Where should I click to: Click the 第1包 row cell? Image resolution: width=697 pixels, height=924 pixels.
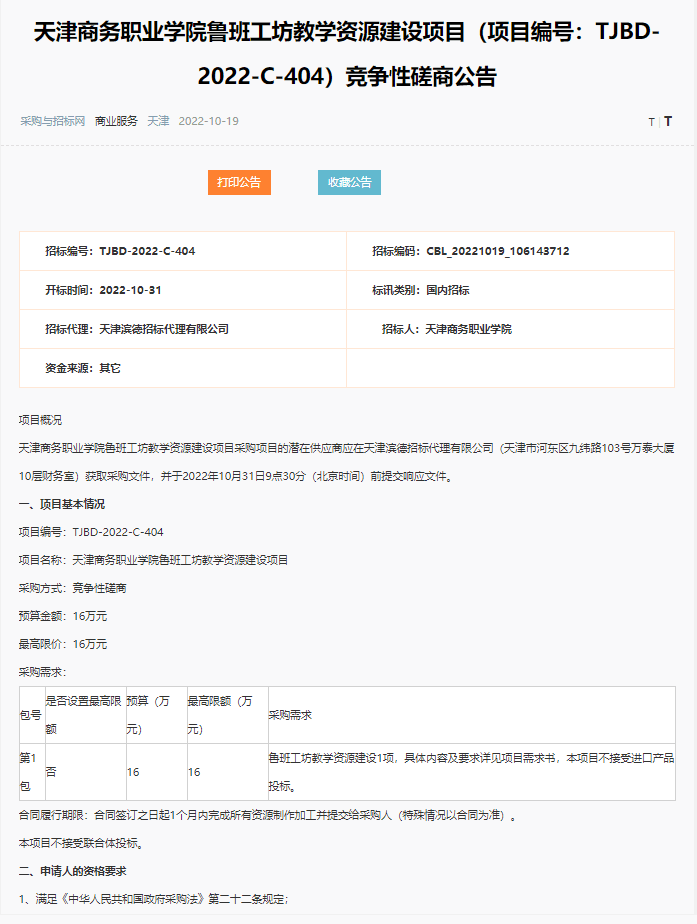tap(31, 771)
